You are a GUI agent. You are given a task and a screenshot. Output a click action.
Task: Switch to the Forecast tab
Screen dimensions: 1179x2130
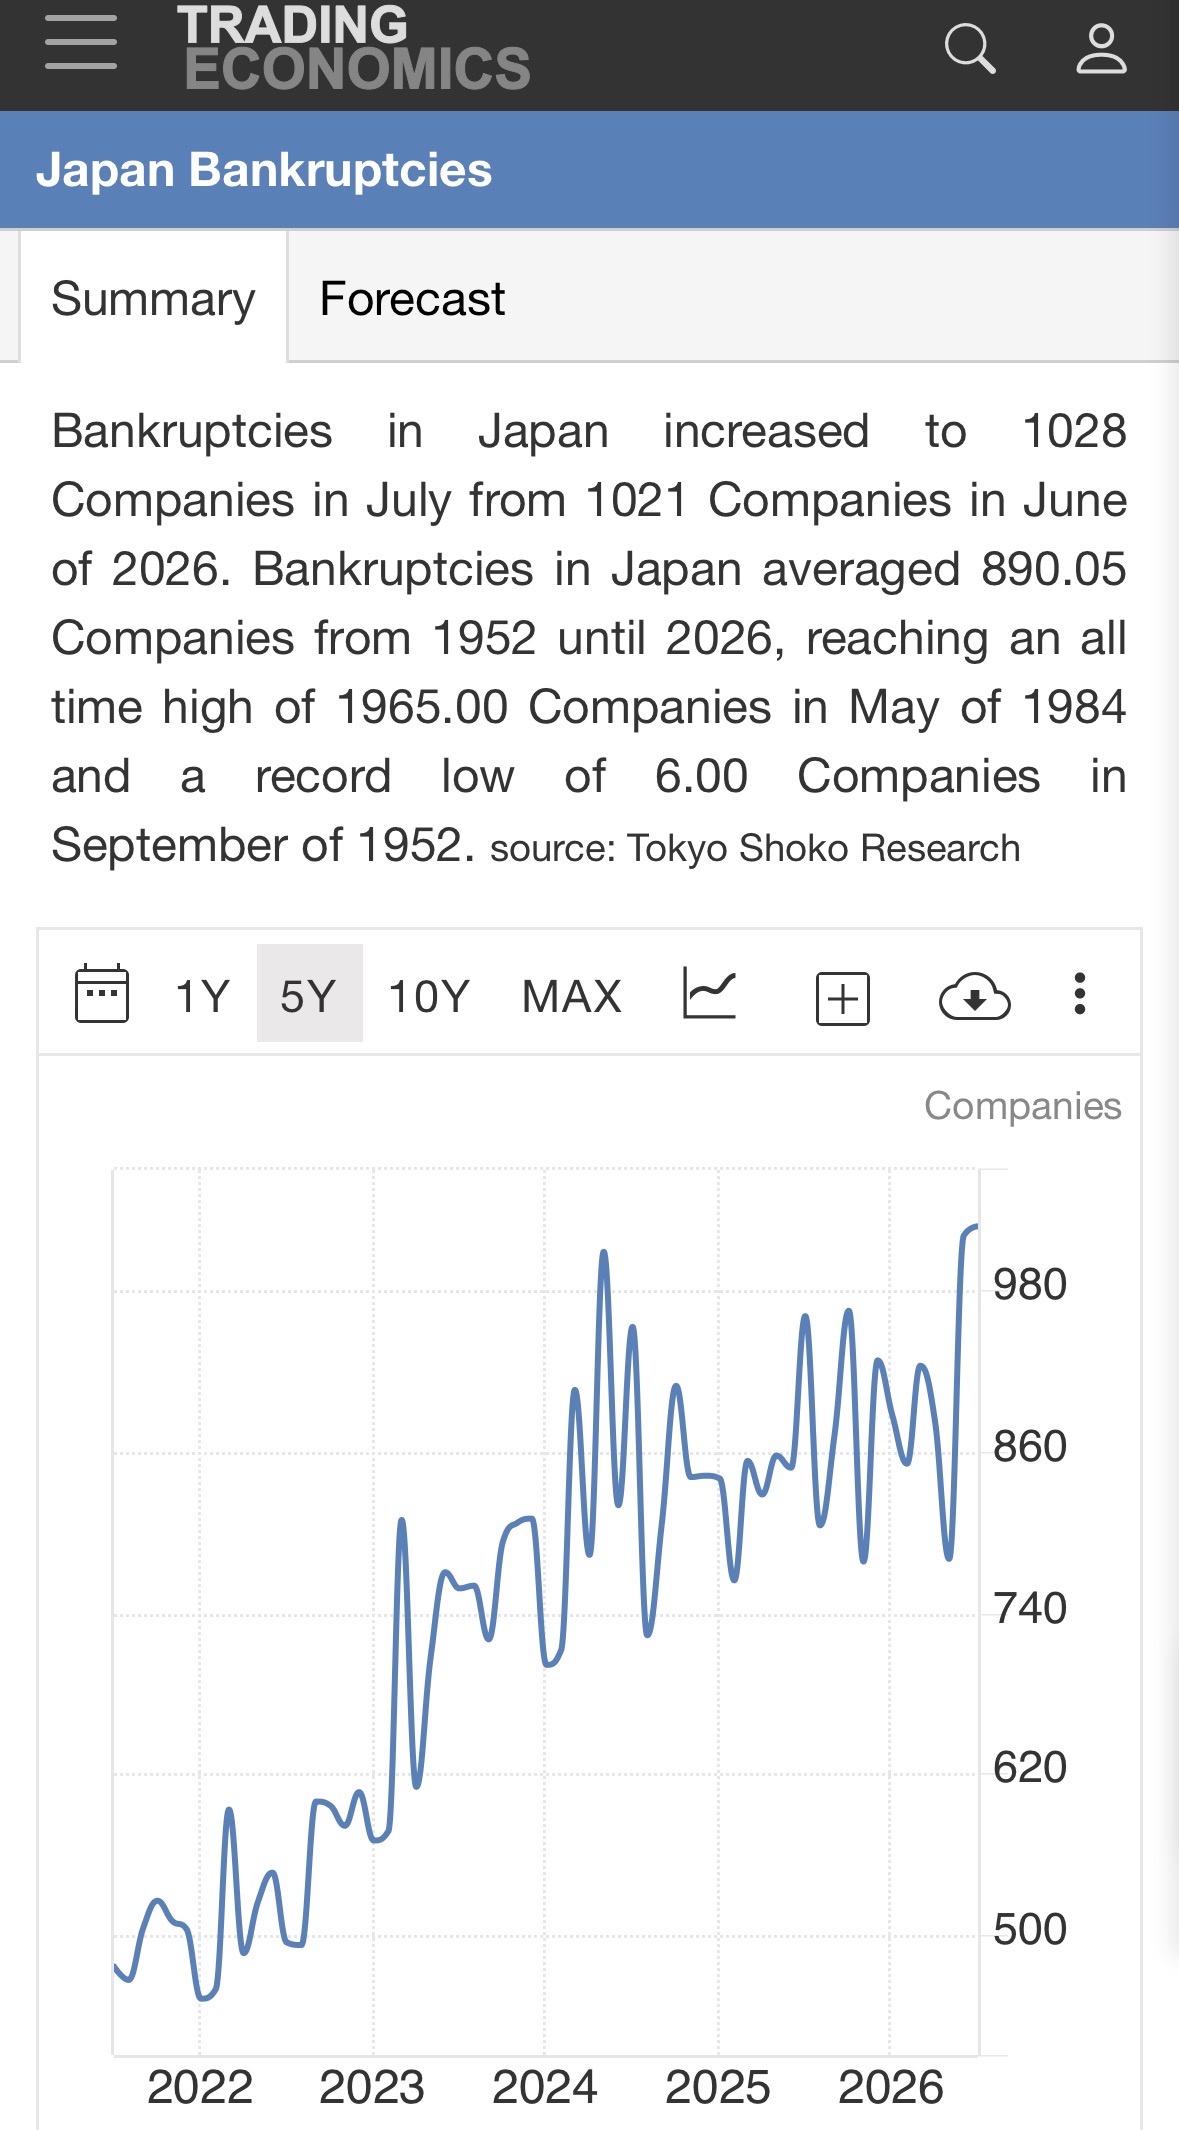point(412,298)
